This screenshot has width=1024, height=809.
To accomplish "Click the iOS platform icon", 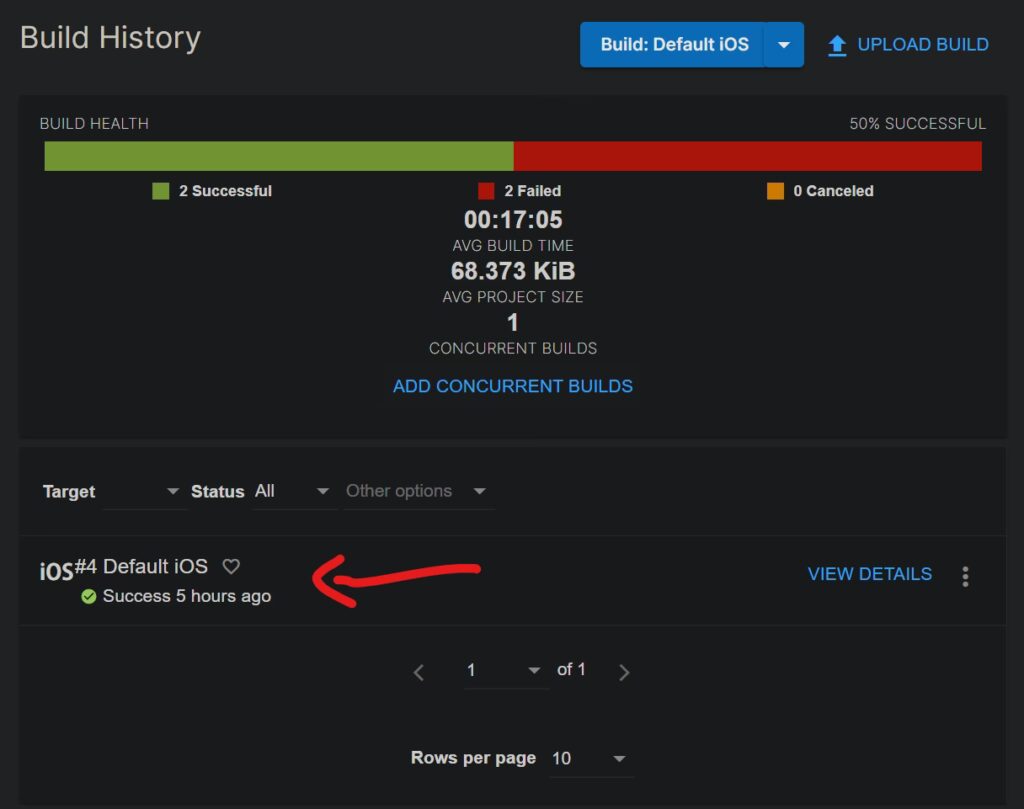I will (x=56, y=571).
